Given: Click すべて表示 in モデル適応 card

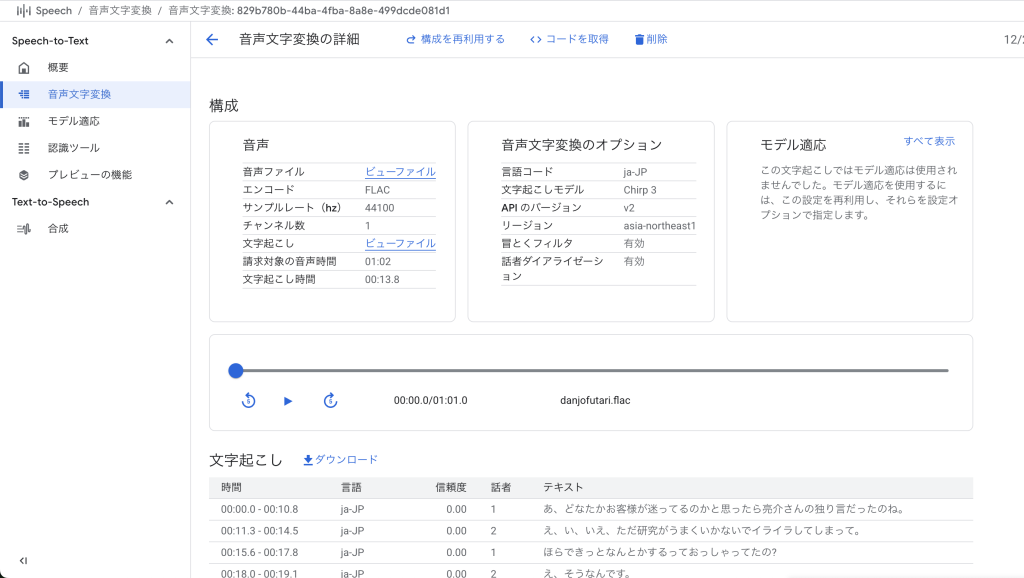Looking at the screenshot, I should (929, 142).
